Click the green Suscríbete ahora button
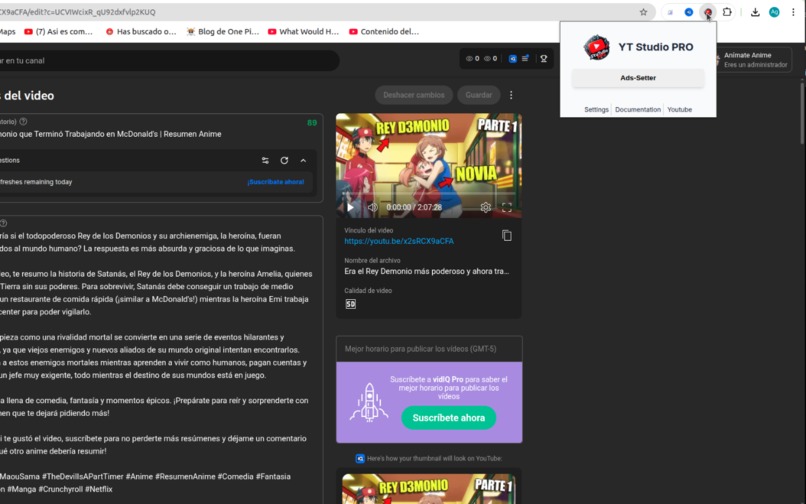 pos(449,418)
